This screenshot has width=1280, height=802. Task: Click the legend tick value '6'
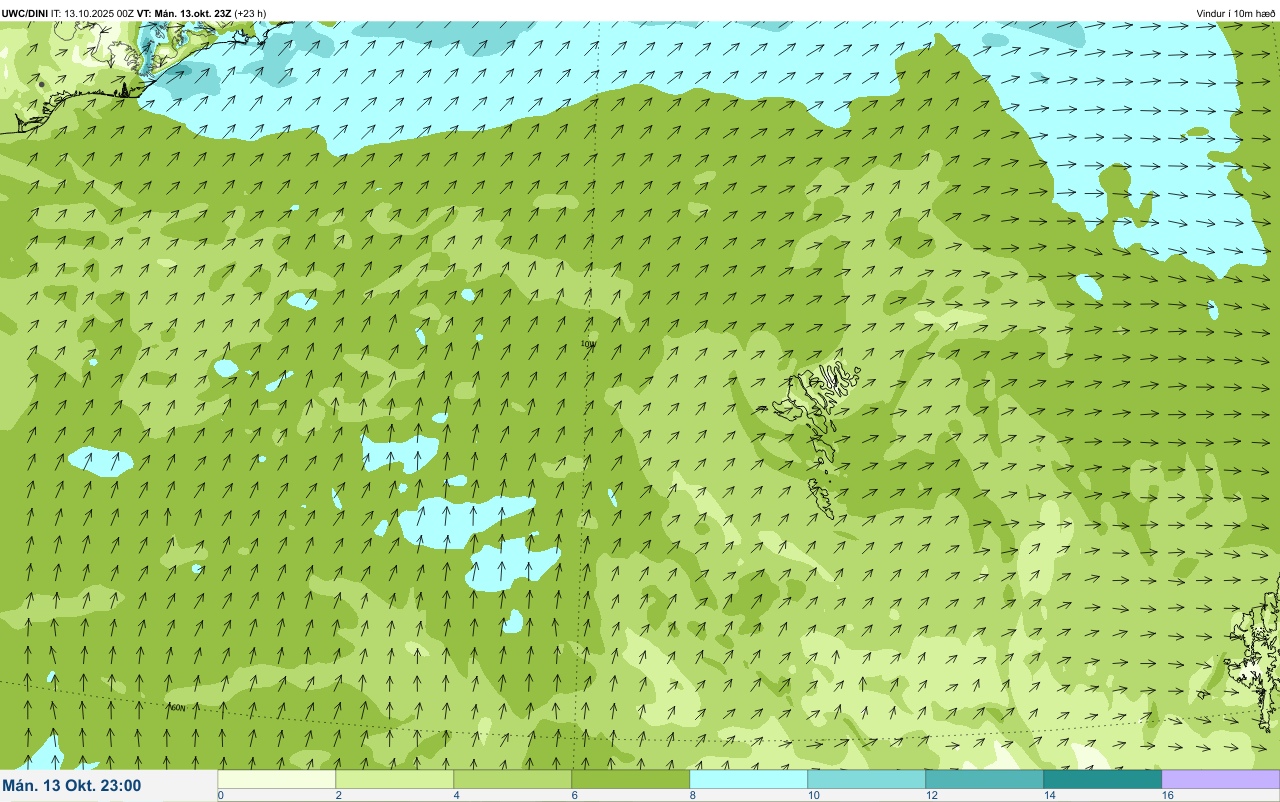(x=575, y=795)
